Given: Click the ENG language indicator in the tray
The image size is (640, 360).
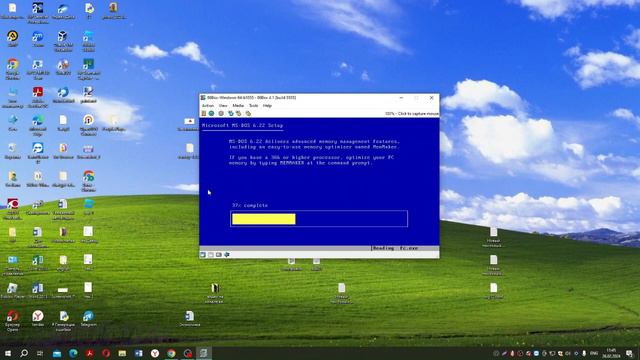Looking at the screenshot, I should pos(594,353).
